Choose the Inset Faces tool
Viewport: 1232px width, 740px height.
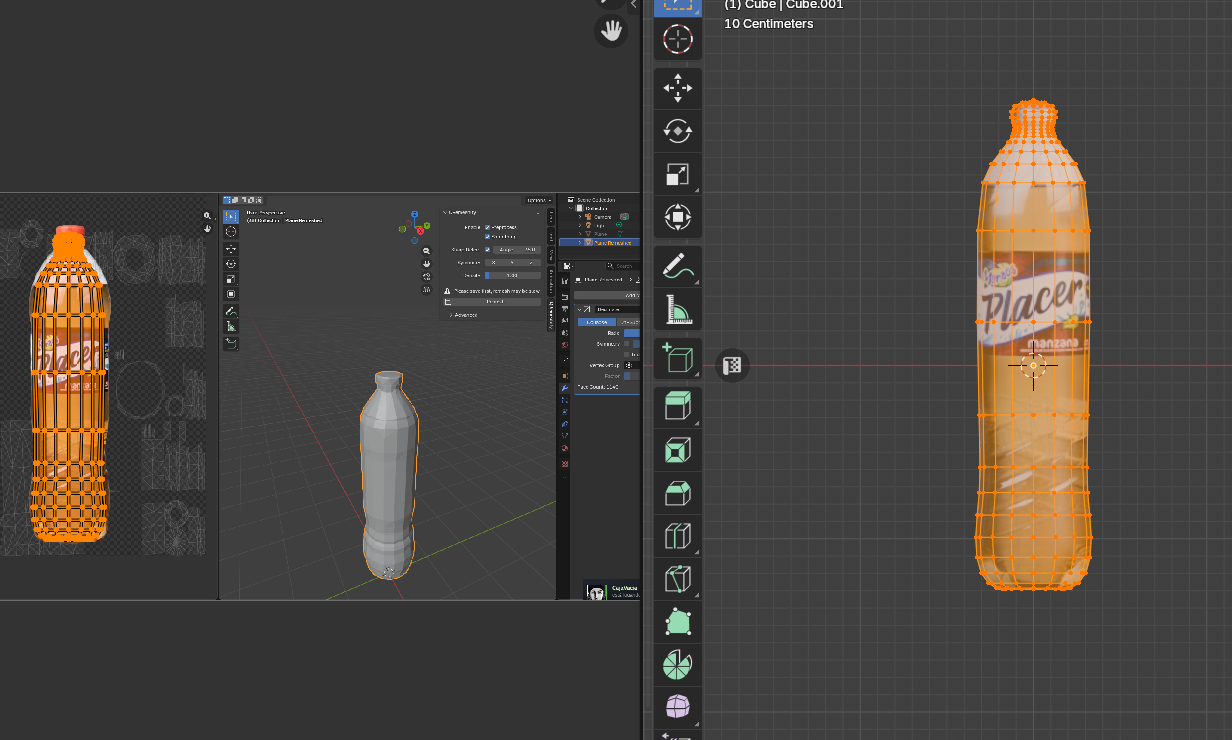click(x=677, y=450)
